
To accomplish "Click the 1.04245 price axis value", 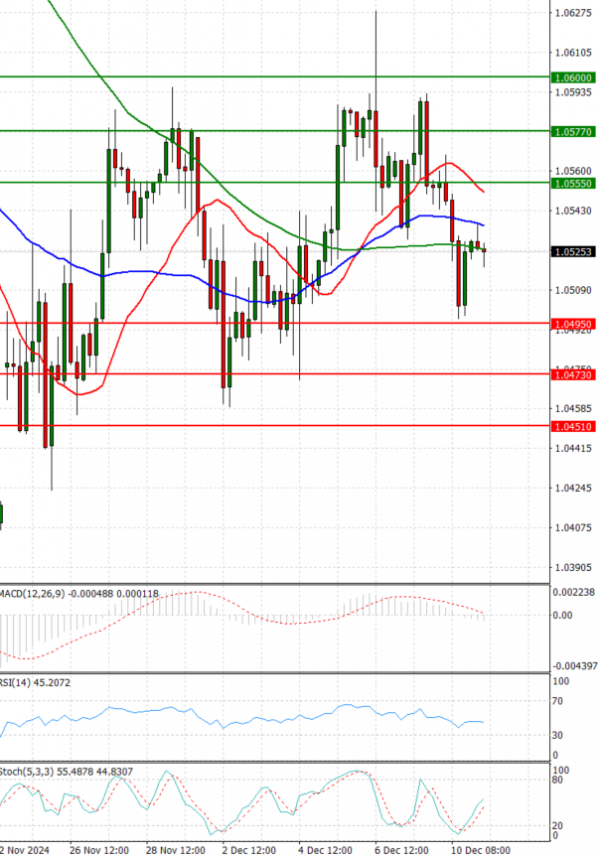I will (573, 488).
